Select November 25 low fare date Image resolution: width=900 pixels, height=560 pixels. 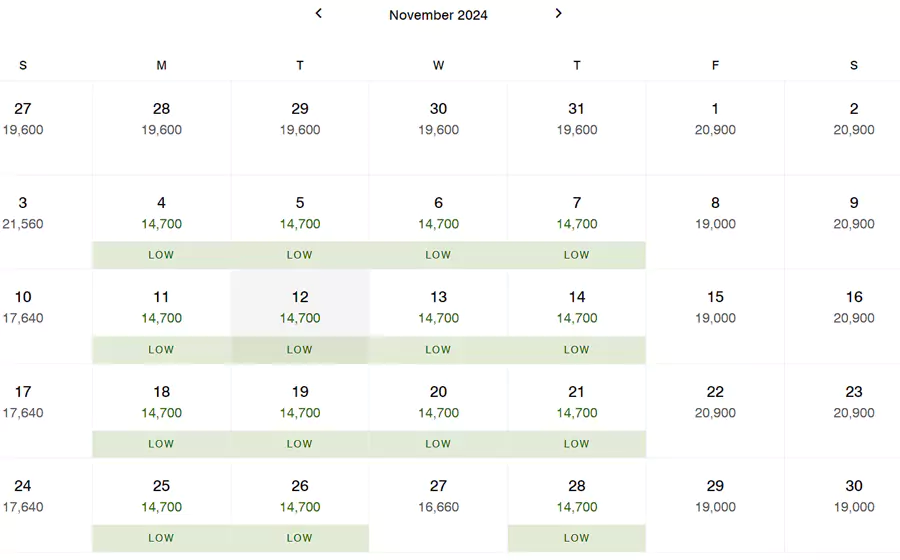coord(162,496)
